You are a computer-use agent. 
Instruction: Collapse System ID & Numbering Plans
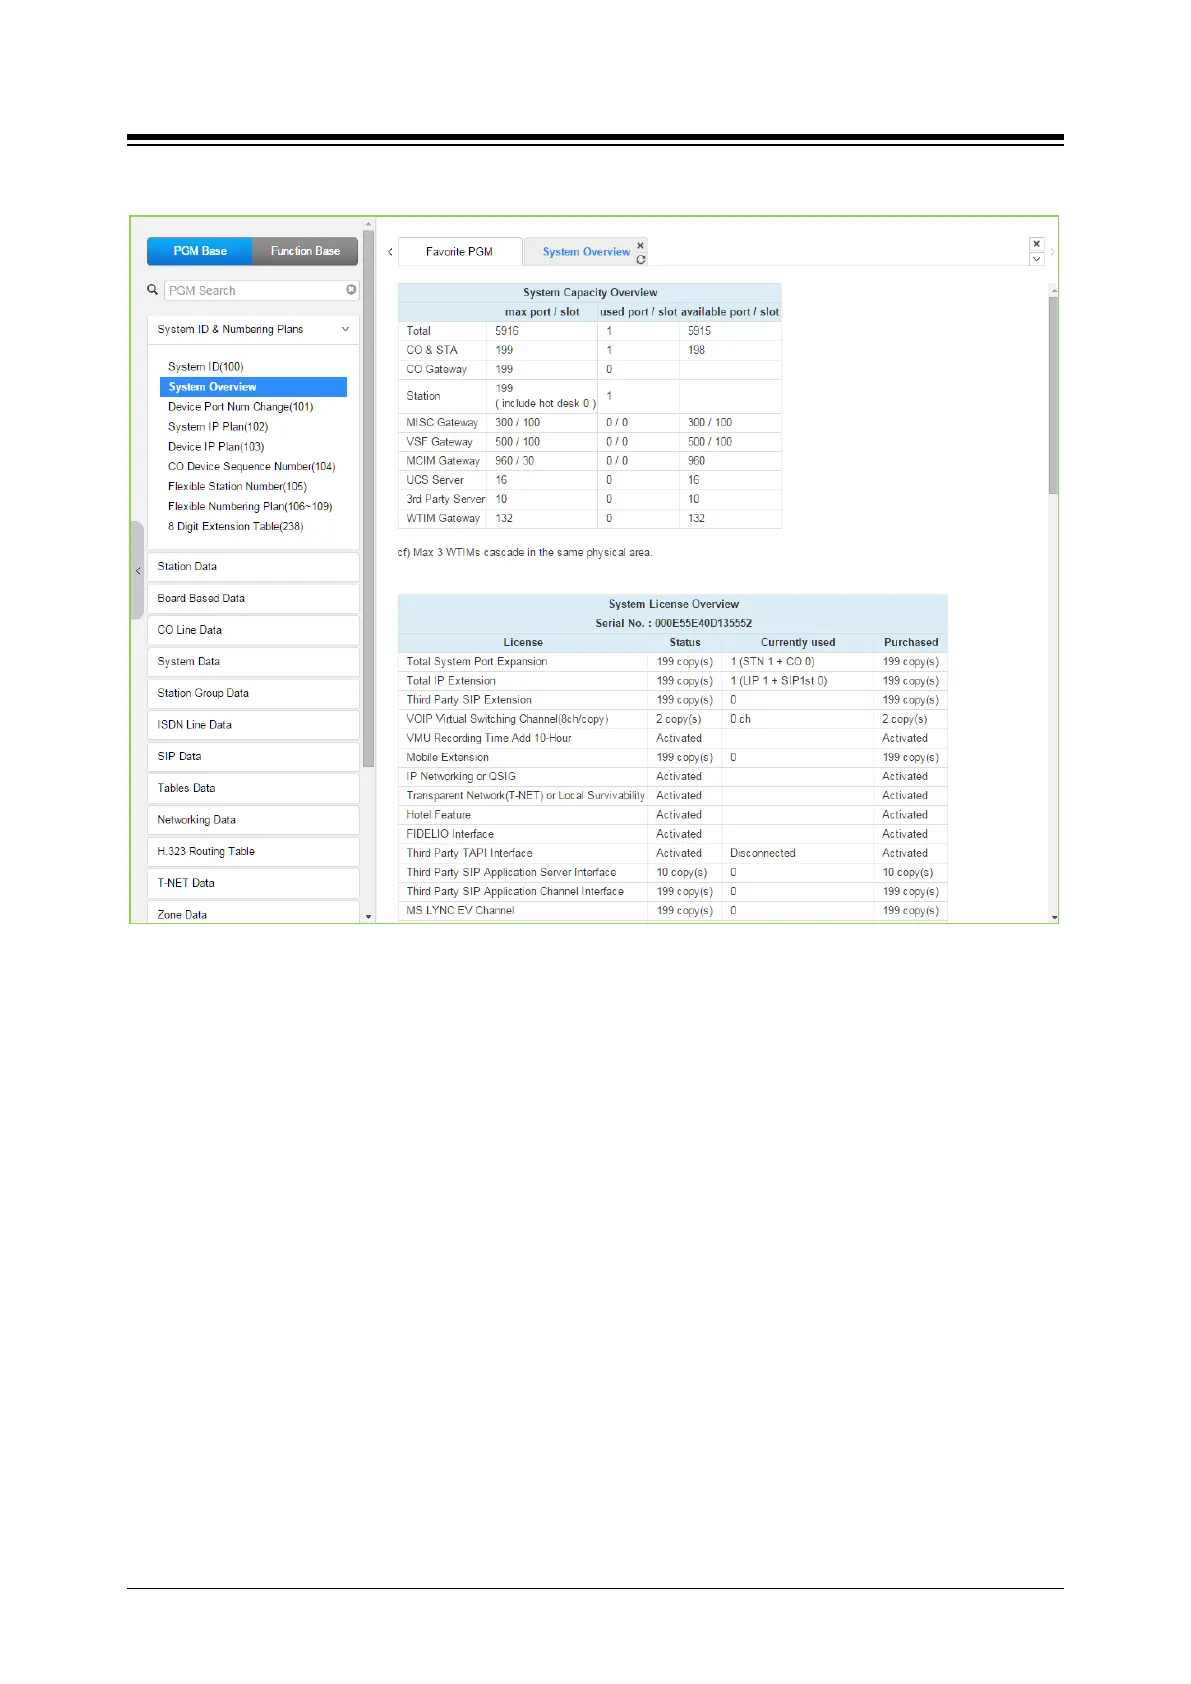345,329
